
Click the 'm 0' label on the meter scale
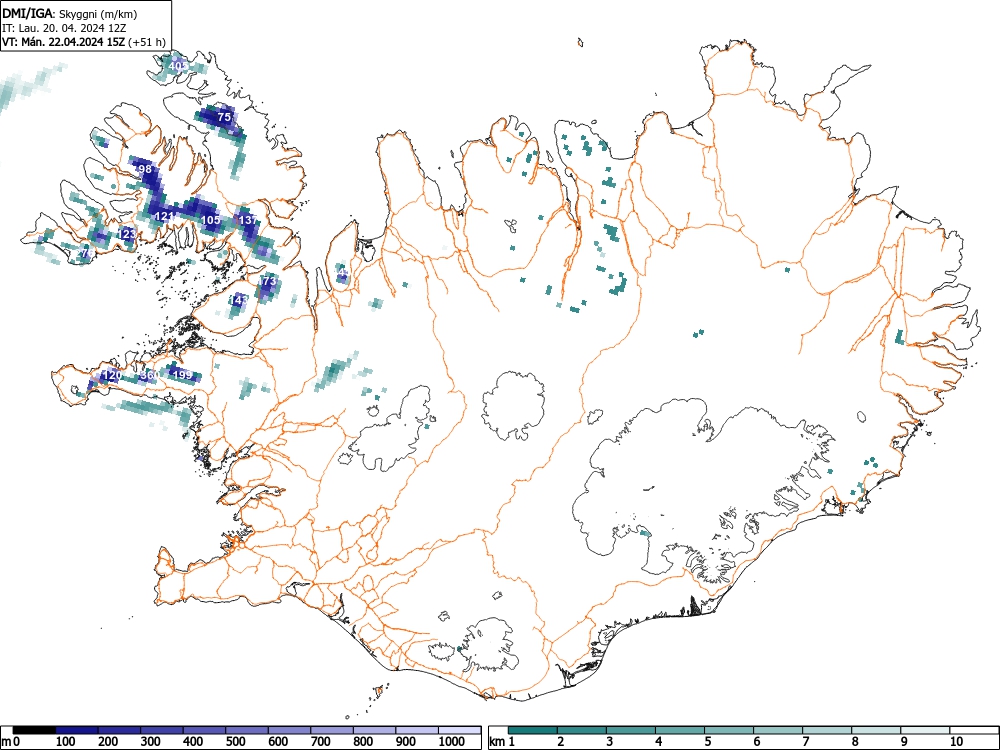point(11,742)
